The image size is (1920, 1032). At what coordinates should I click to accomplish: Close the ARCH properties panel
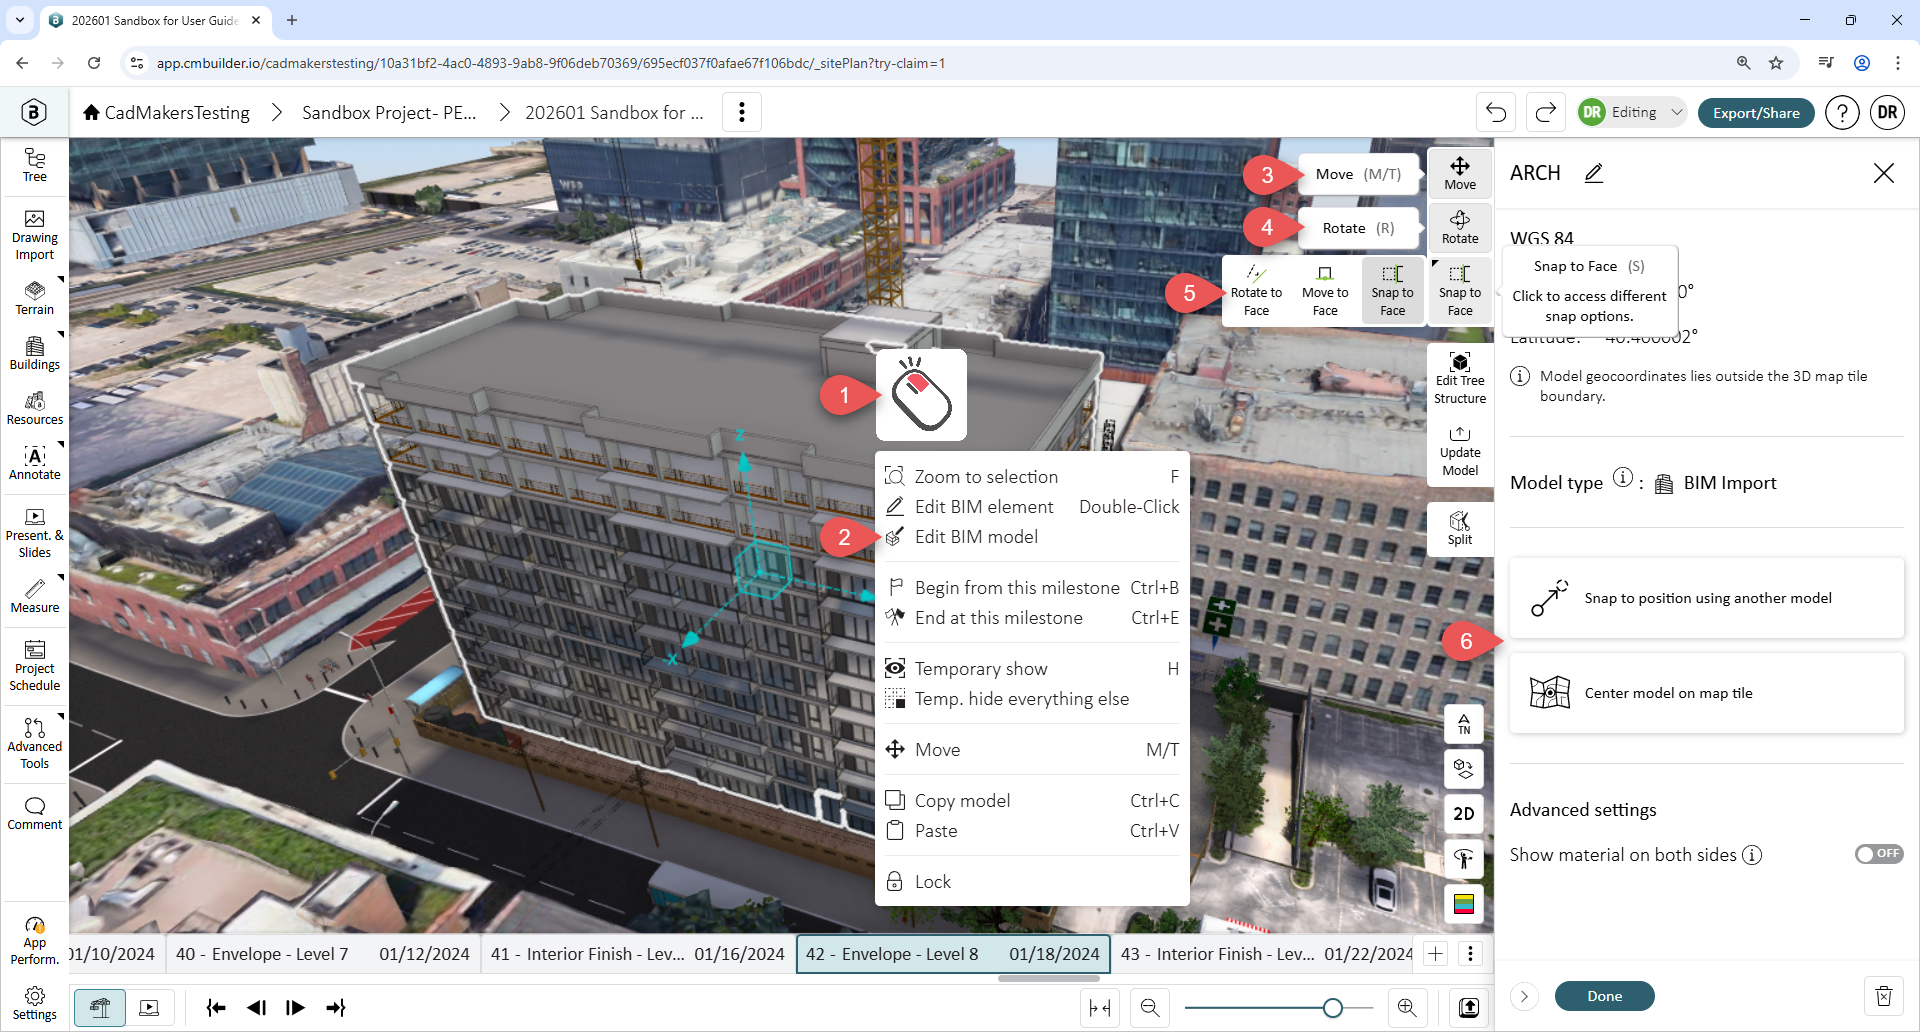pos(1884,173)
